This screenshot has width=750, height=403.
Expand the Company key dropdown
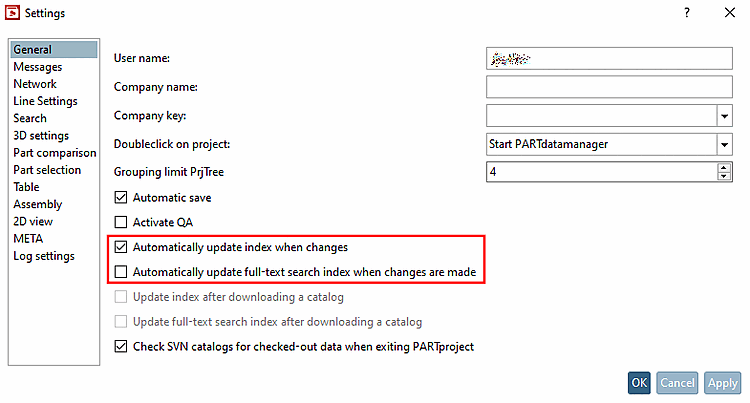pyautogui.click(x=724, y=116)
